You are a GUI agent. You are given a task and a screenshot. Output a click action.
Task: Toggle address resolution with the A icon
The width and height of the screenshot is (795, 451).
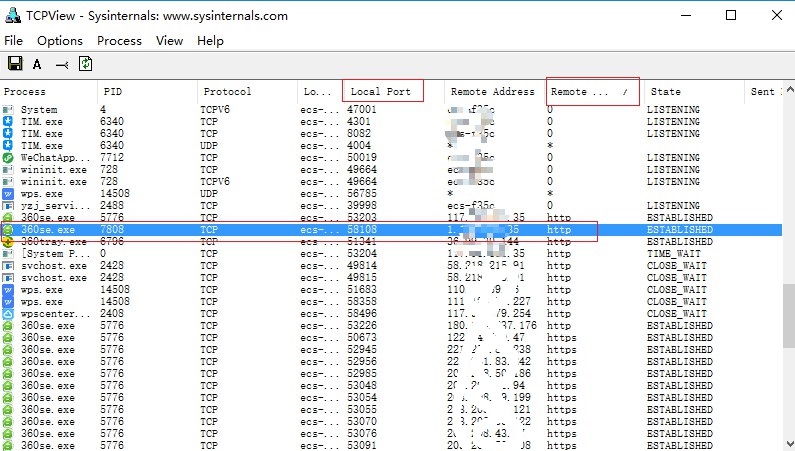point(37,65)
